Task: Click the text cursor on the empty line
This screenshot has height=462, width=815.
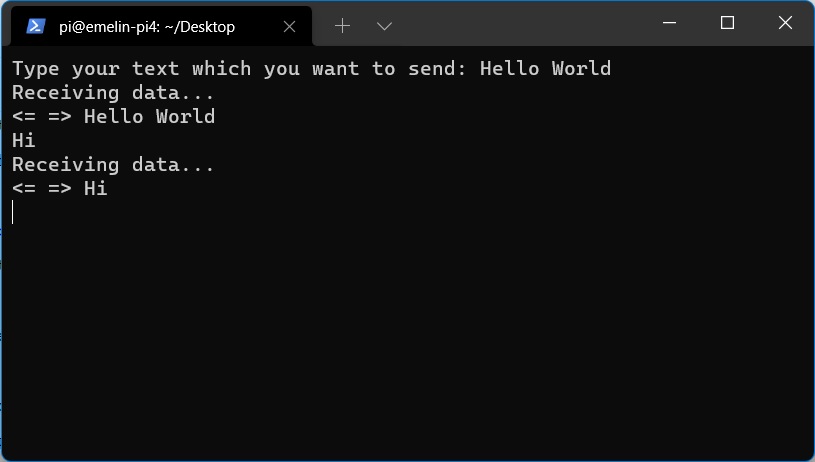Action: click(x=13, y=212)
